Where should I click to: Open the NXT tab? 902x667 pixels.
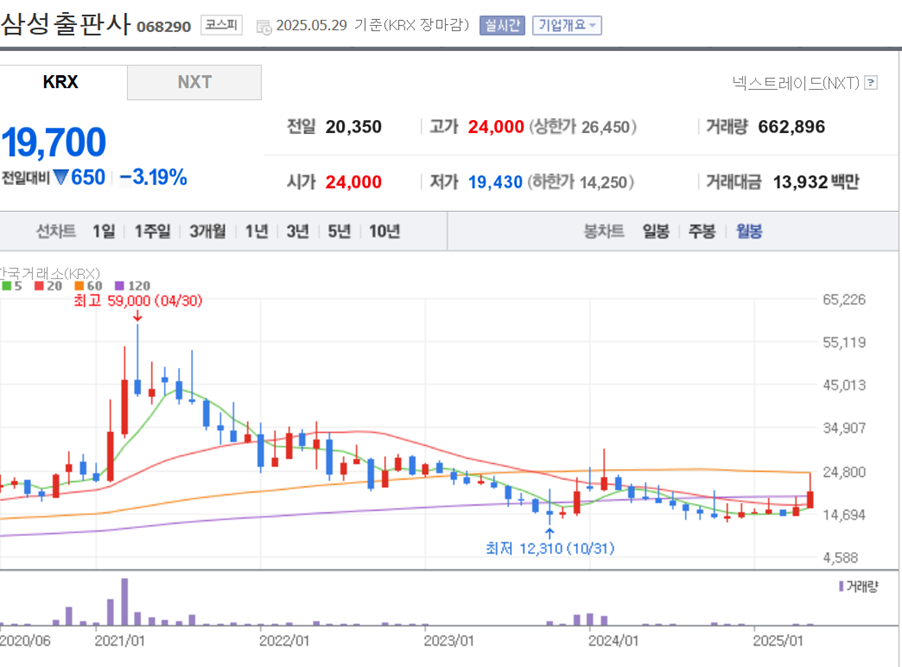194,82
